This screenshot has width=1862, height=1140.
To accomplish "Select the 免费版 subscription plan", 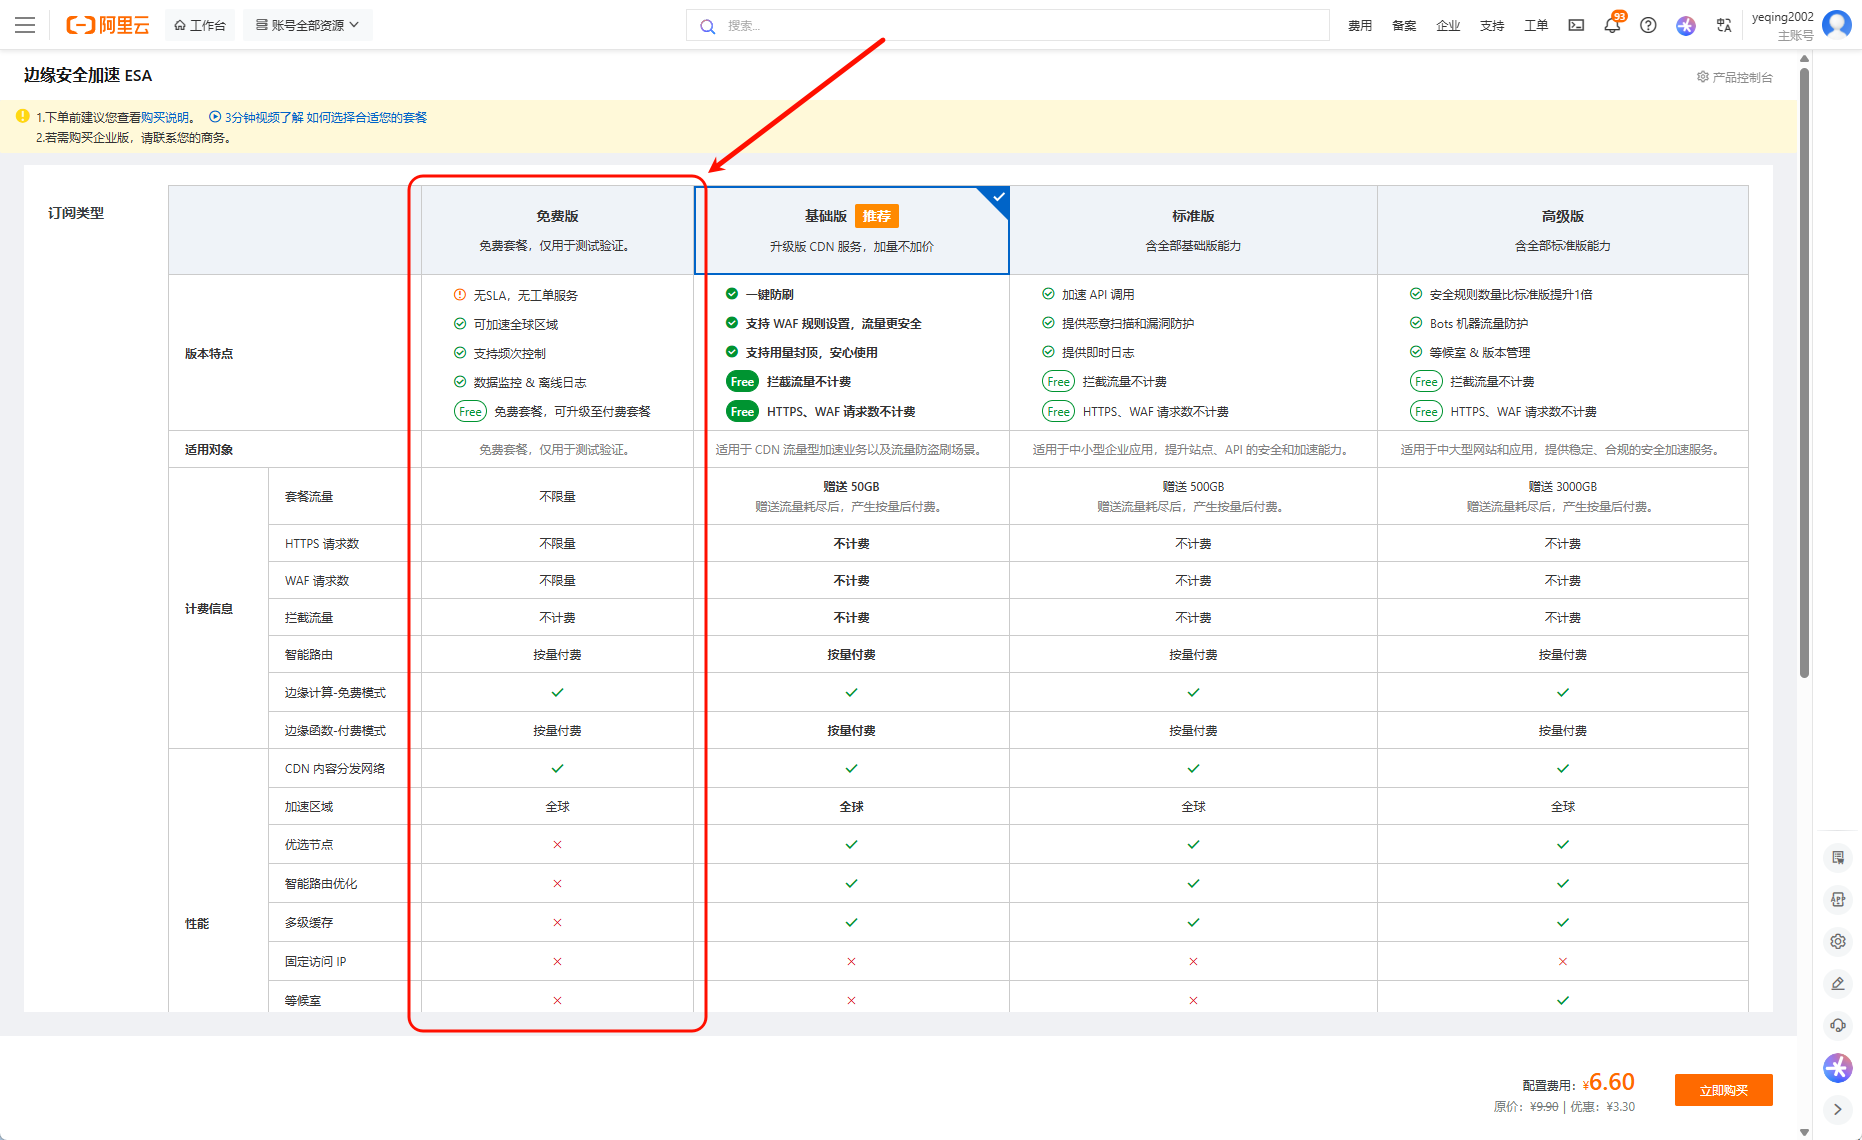I will (x=557, y=230).
